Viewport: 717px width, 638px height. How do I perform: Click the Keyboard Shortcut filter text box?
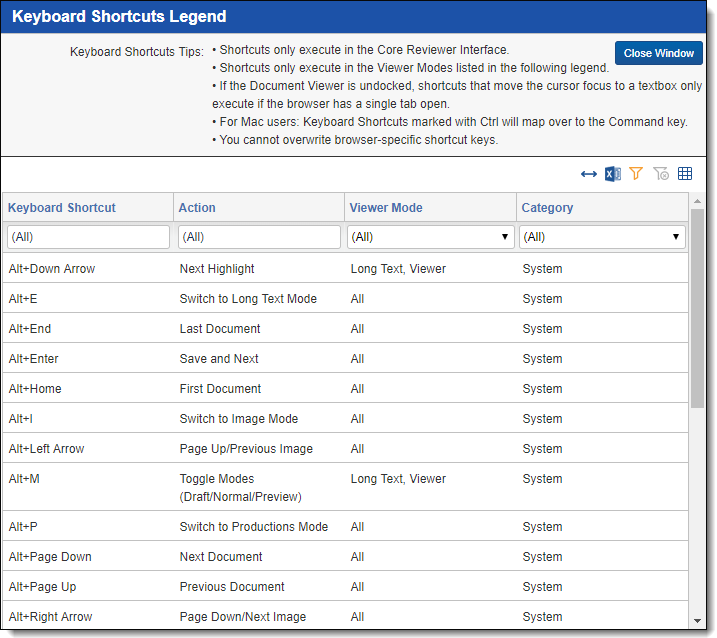tap(88, 237)
